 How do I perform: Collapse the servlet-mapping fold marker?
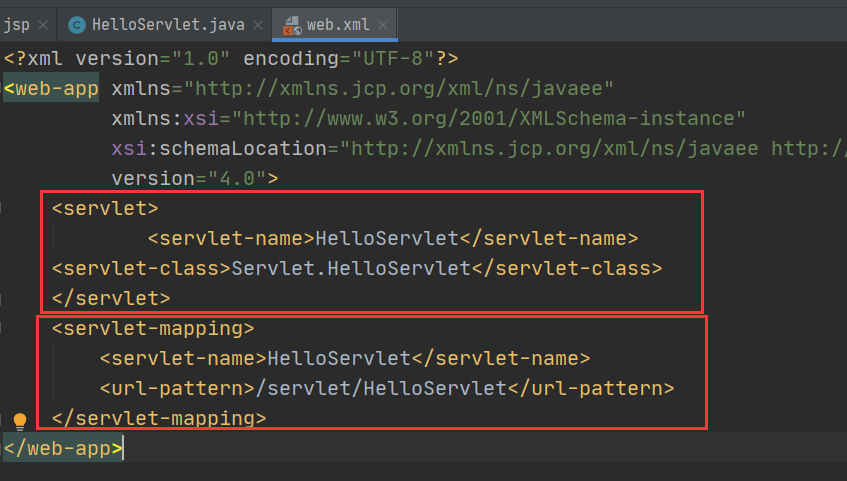pos(2,328)
